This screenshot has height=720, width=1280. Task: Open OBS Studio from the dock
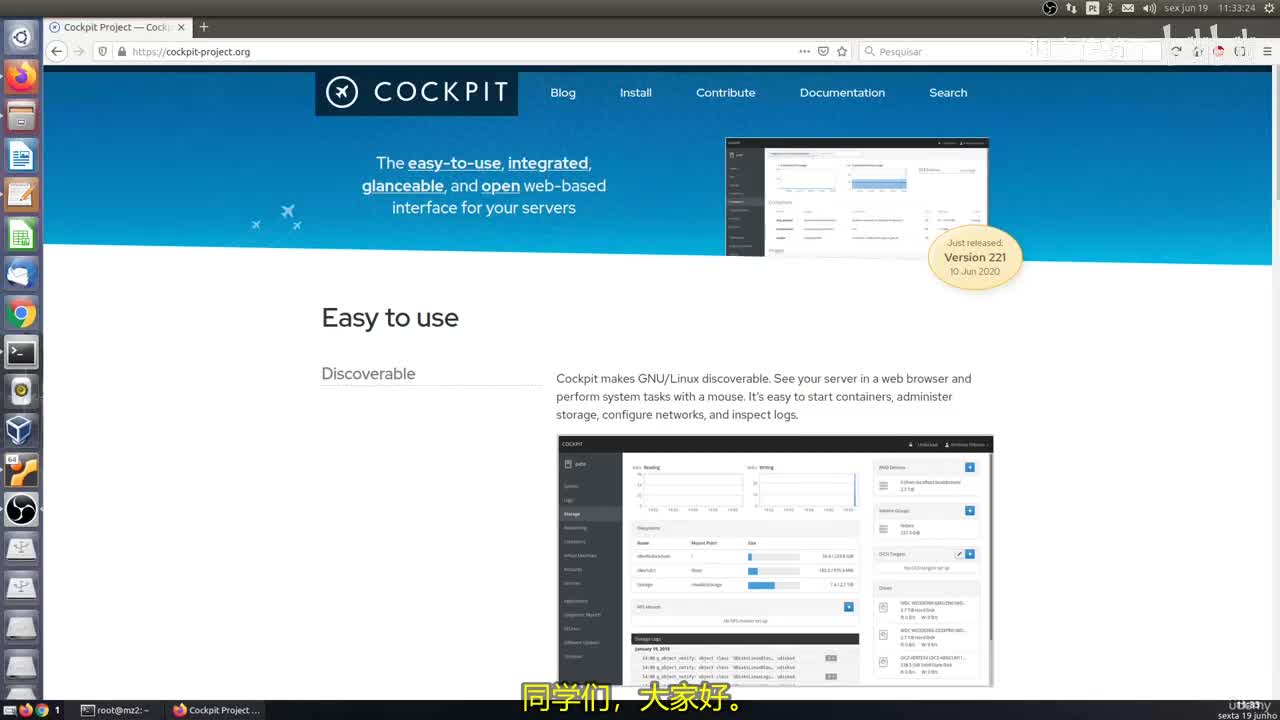pos(21,509)
